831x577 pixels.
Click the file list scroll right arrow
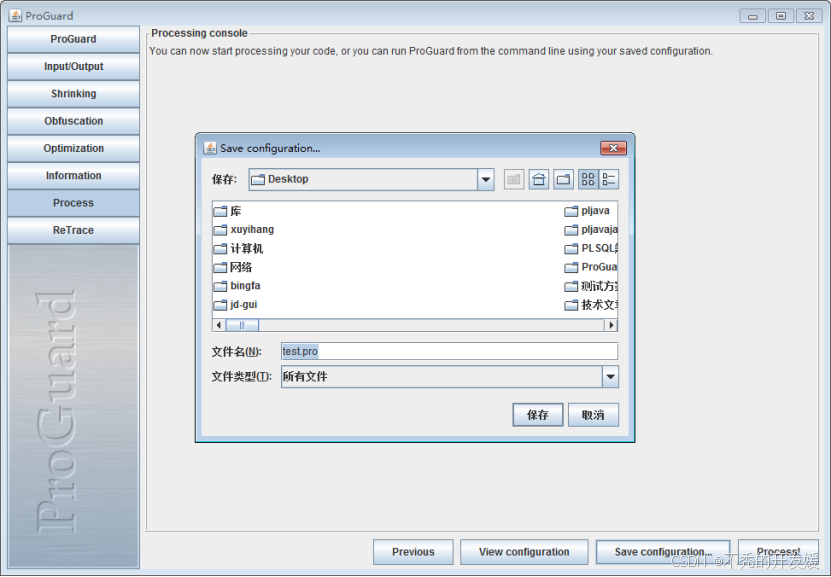(612, 325)
